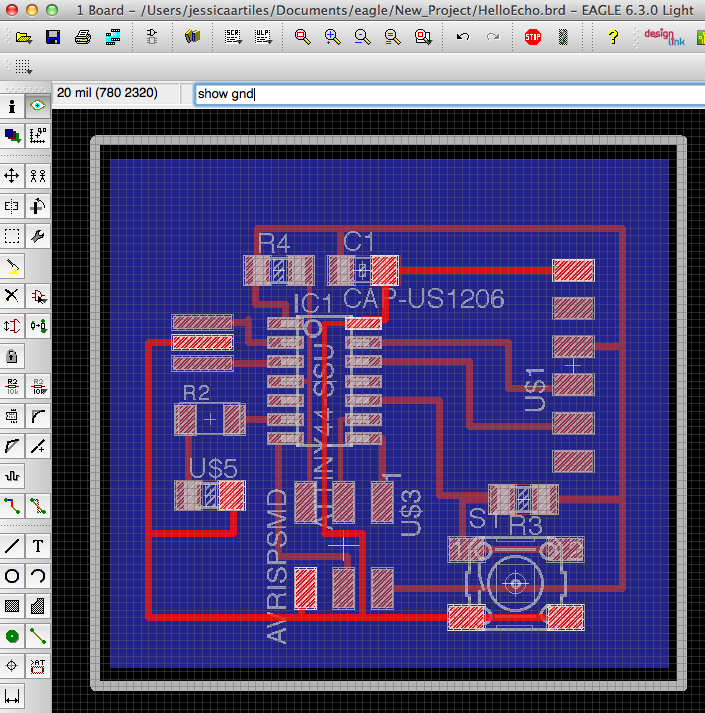Select the Split wire tool
Viewport: 705px width, 713px height.
click(12, 446)
